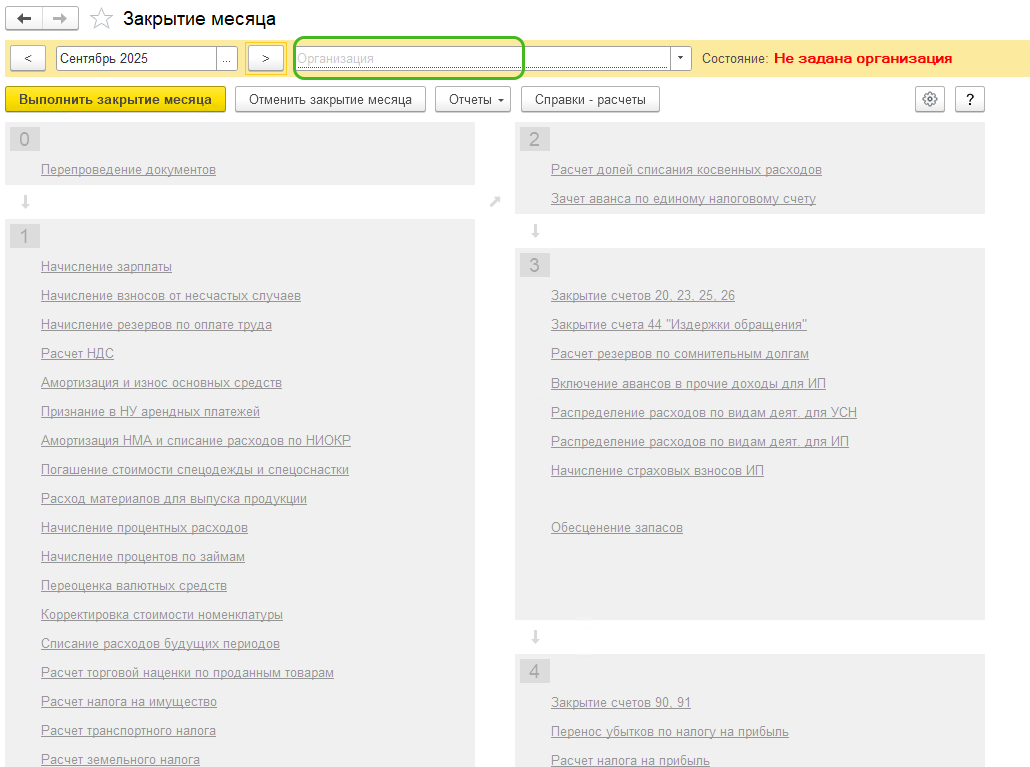Viewport: 1030px width, 767px height.
Task: Open the Отчеты dropdown menu
Action: tap(473, 99)
